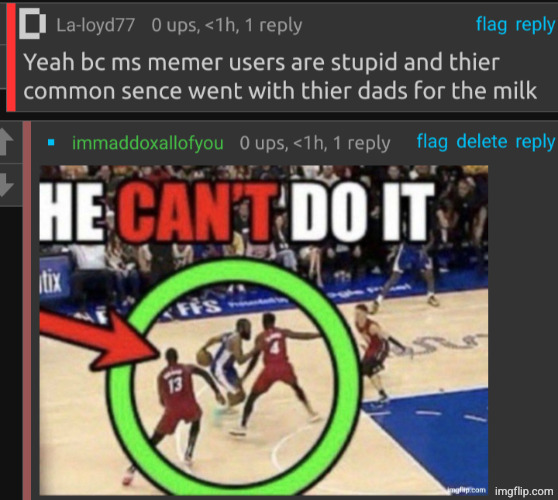The image size is (558, 500).
Task: Click La-loyd77's square avatar icon
Action: click(x=32, y=24)
